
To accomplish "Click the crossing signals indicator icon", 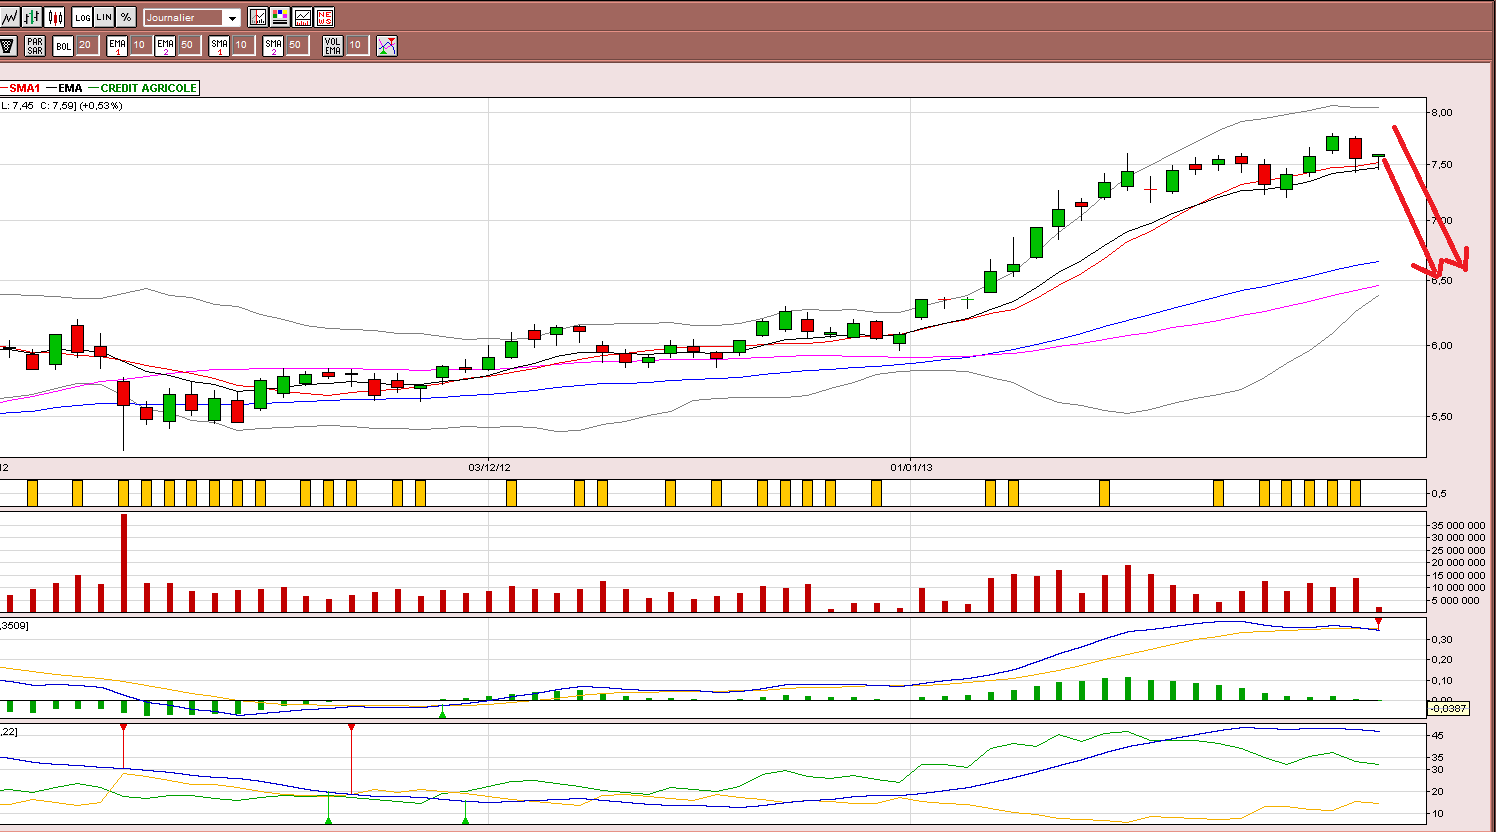I will 387,46.
